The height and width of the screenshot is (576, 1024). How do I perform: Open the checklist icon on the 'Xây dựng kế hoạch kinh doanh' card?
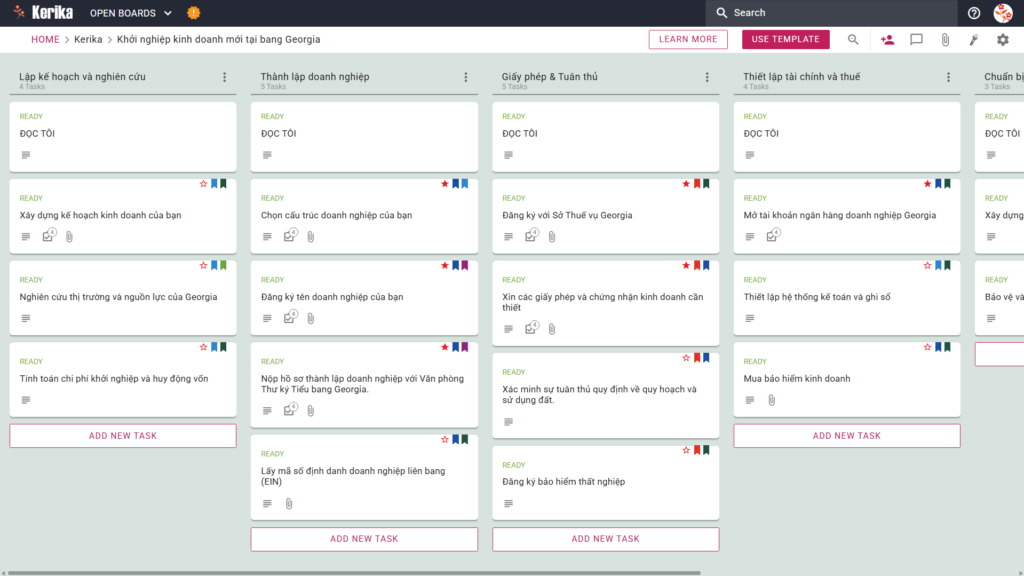point(49,235)
